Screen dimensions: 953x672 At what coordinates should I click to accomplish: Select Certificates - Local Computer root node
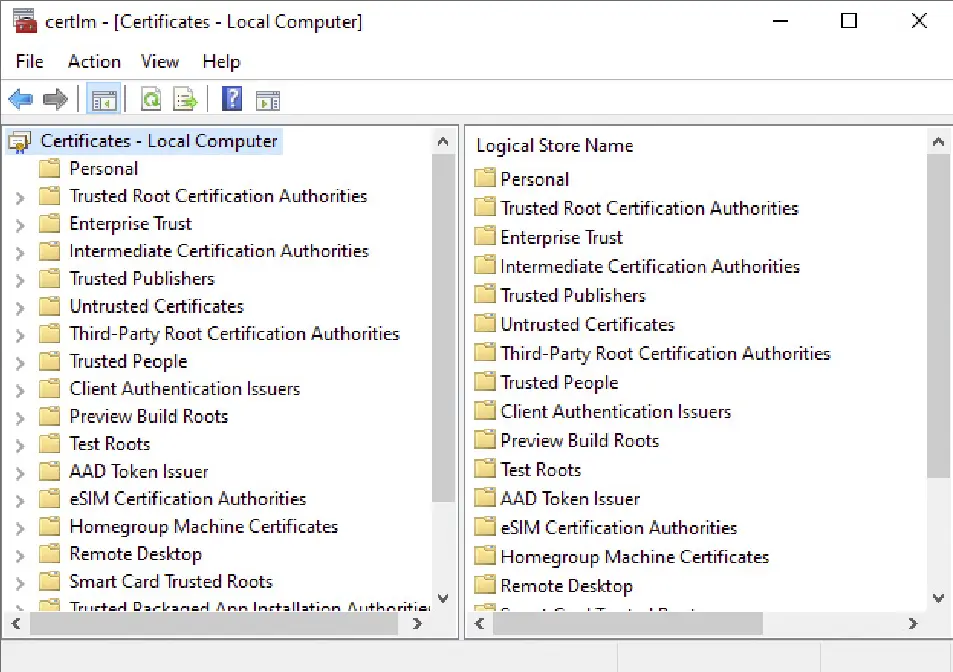point(158,141)
